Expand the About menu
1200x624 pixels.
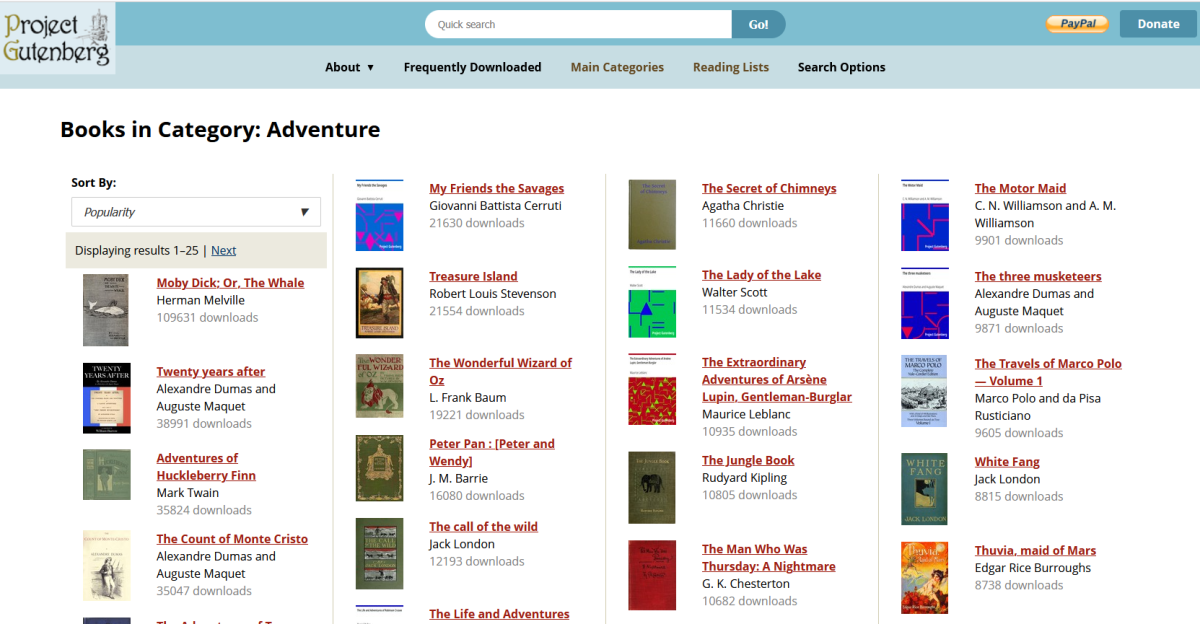pyautogui.click(x=349, y=67)
